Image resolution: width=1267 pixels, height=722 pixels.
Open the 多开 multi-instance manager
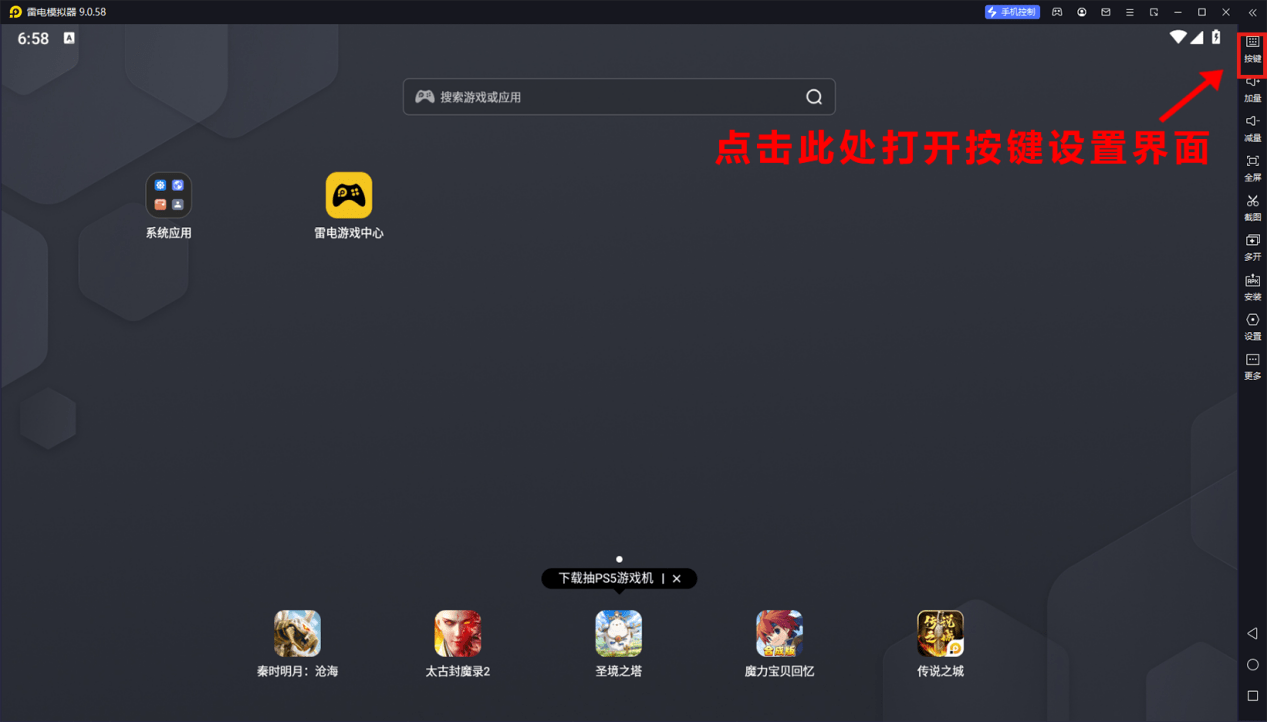pos(1252,247)
